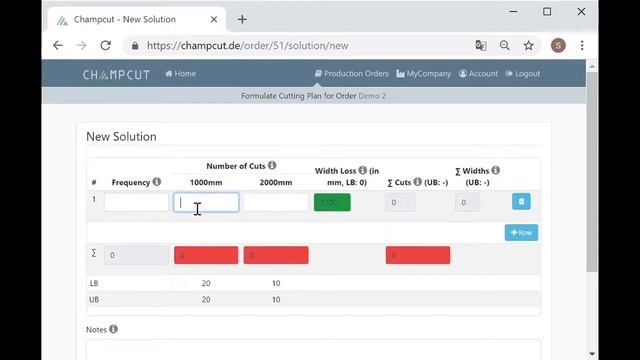Click the 2000mm cuts input field
The height and width of the screenshot is (360, 640).
coord(276,202)
